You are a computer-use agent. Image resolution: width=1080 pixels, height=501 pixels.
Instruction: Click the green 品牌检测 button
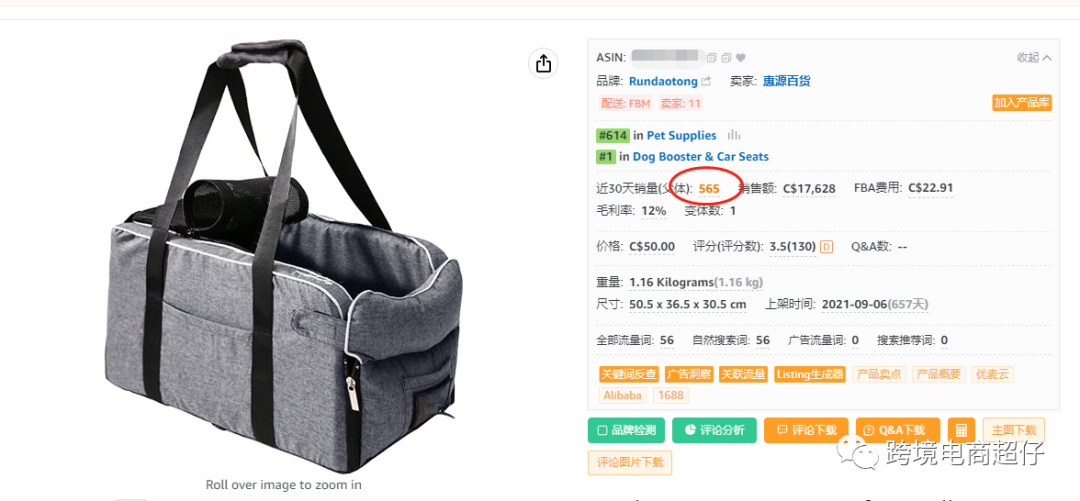pyautogui.click(x=626, y=430)
